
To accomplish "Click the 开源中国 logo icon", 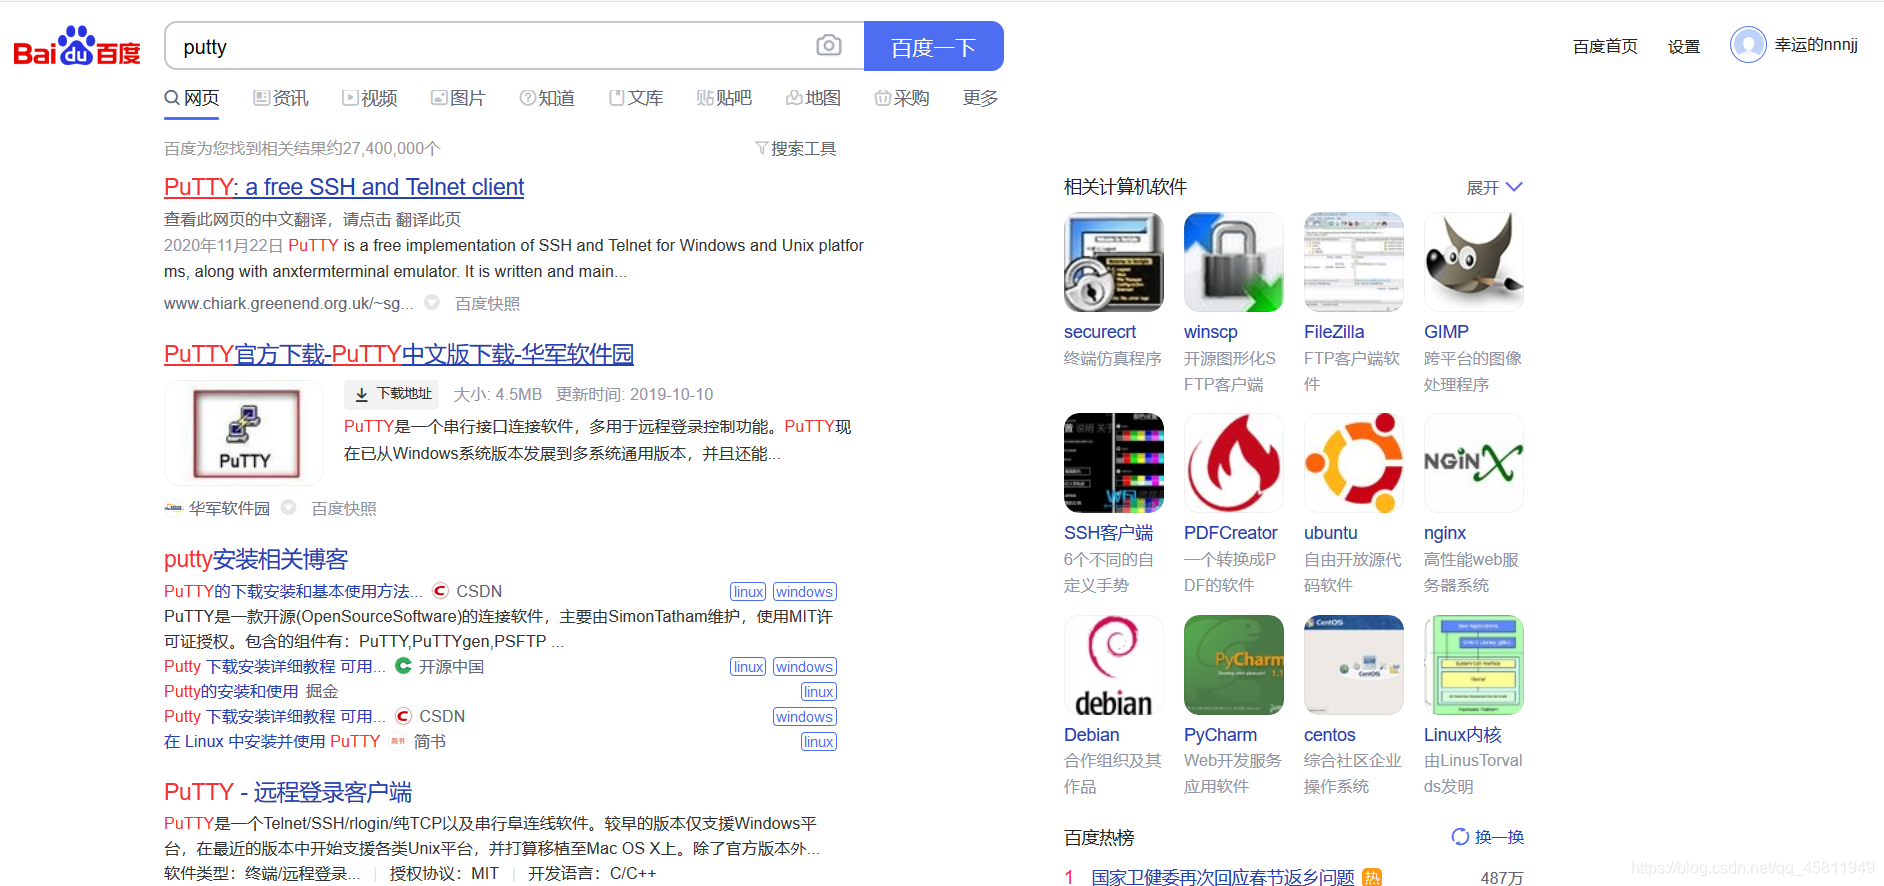I will [403, 666].
